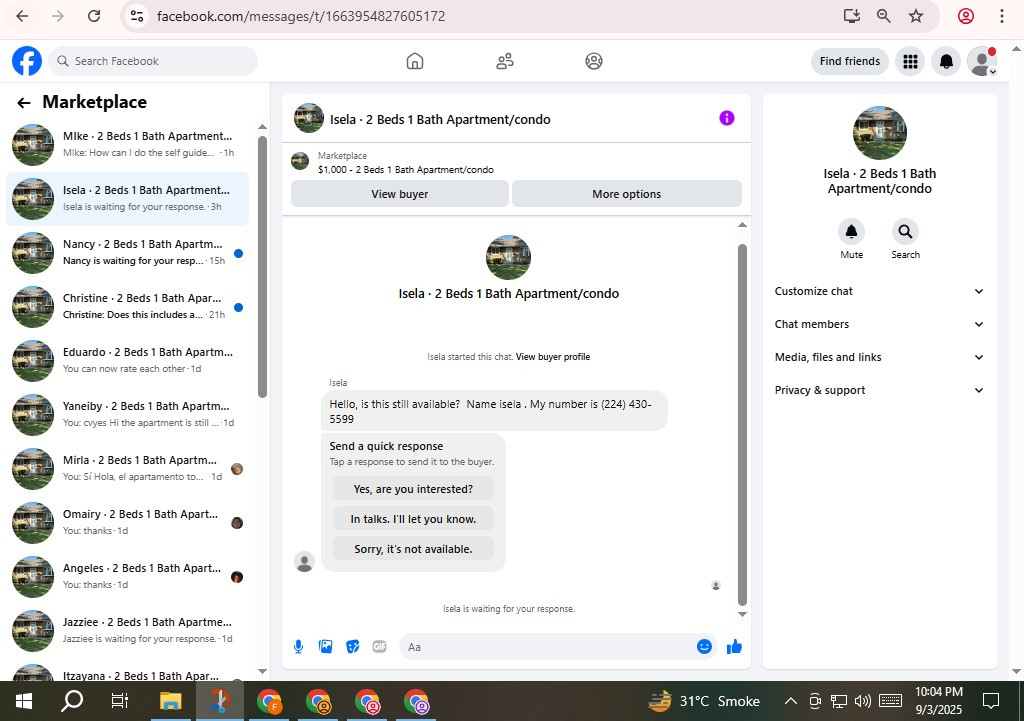Viewport: 1024px width, 721px height.
Task: Send a thumbs-up like
Action: [734, 647]
